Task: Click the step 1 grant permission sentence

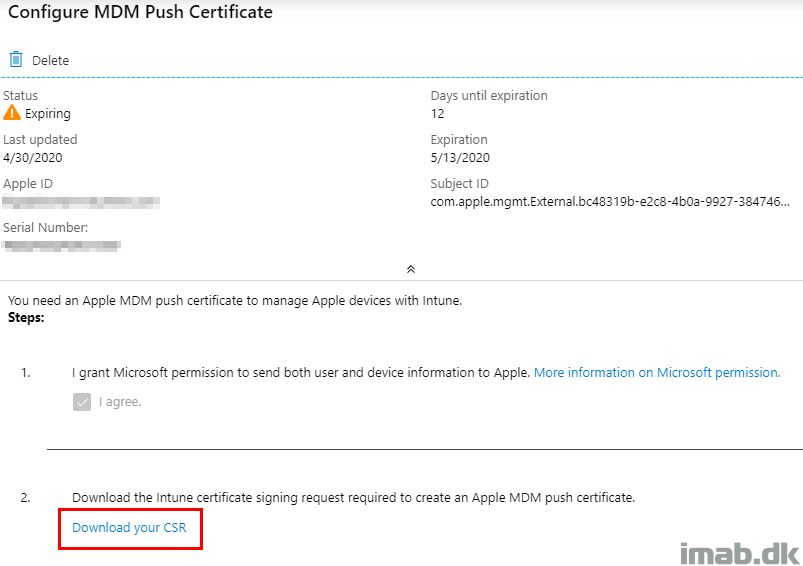Action: point(300,372)
